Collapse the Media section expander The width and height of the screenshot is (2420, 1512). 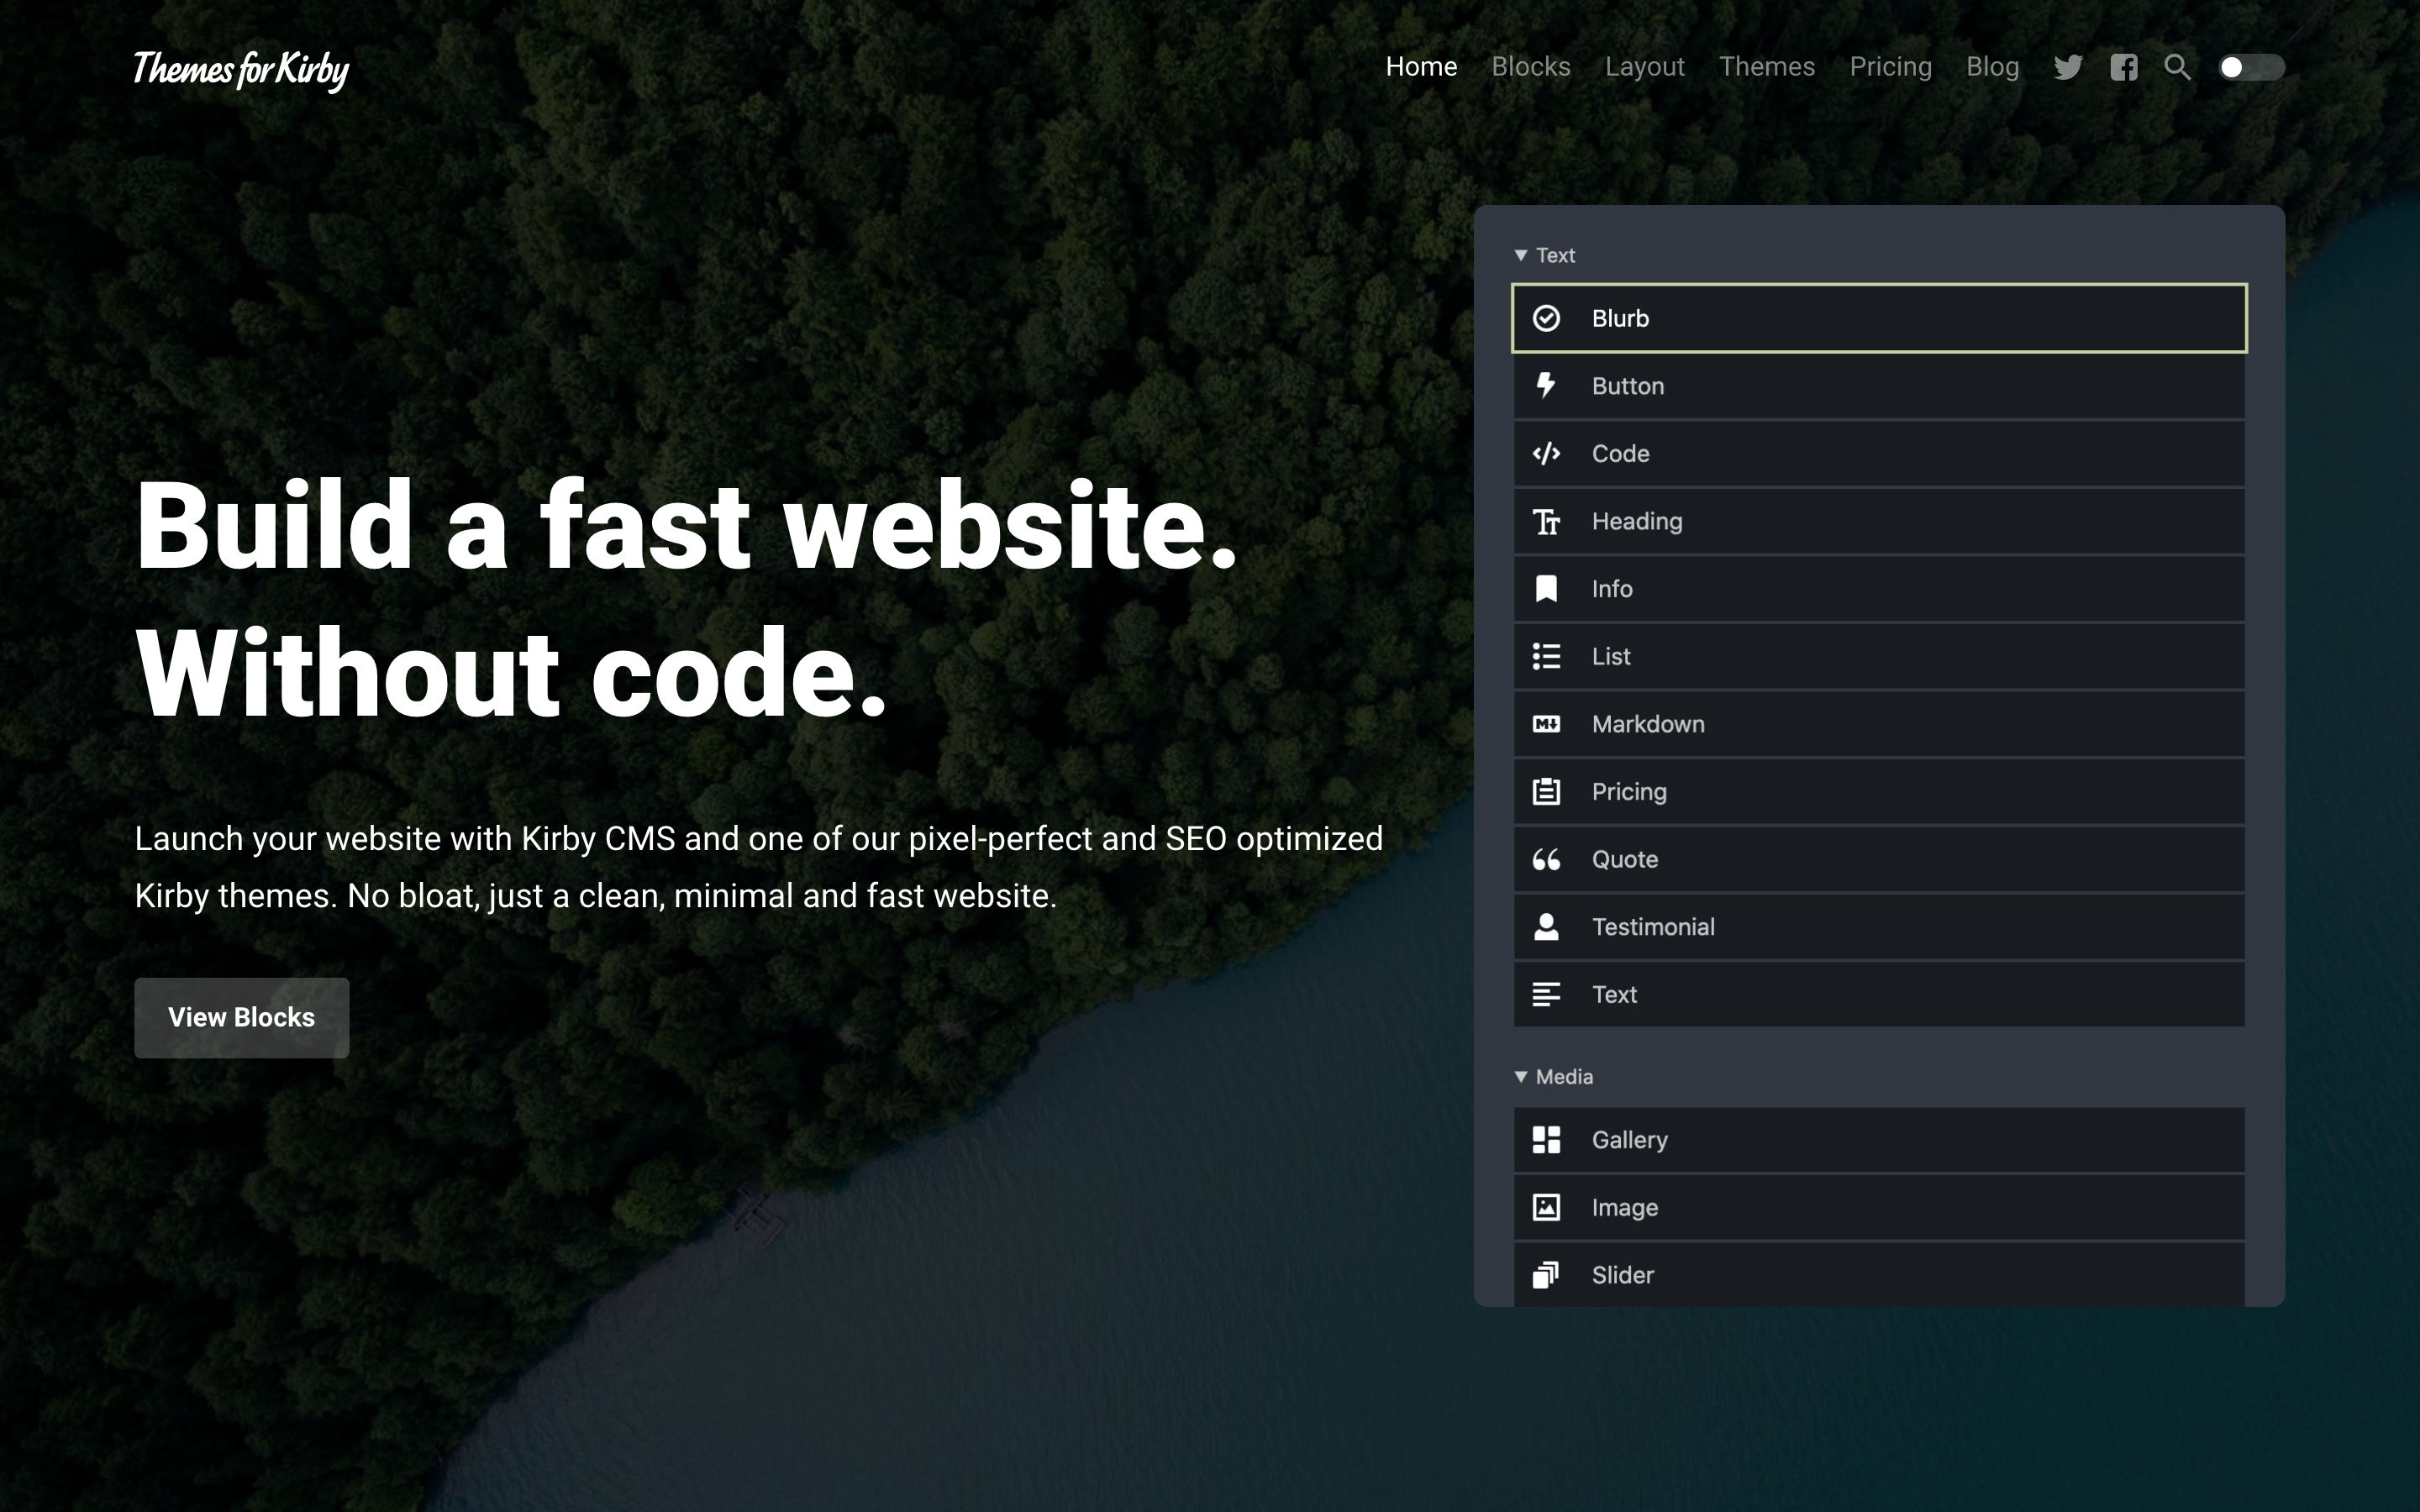tap(1521, 1074)
